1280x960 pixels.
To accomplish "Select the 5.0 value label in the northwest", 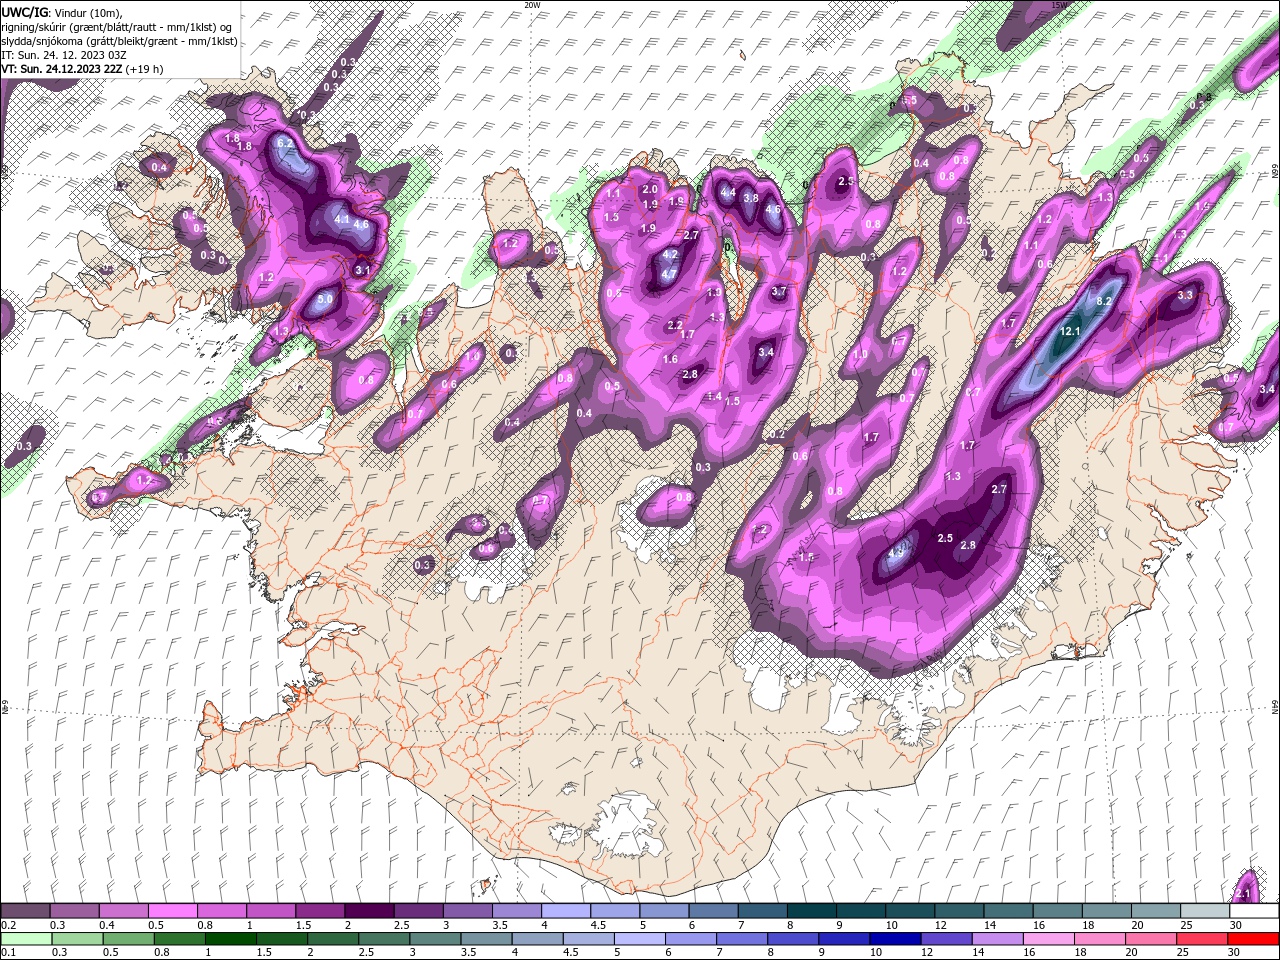I will click(x=325, y=299).
